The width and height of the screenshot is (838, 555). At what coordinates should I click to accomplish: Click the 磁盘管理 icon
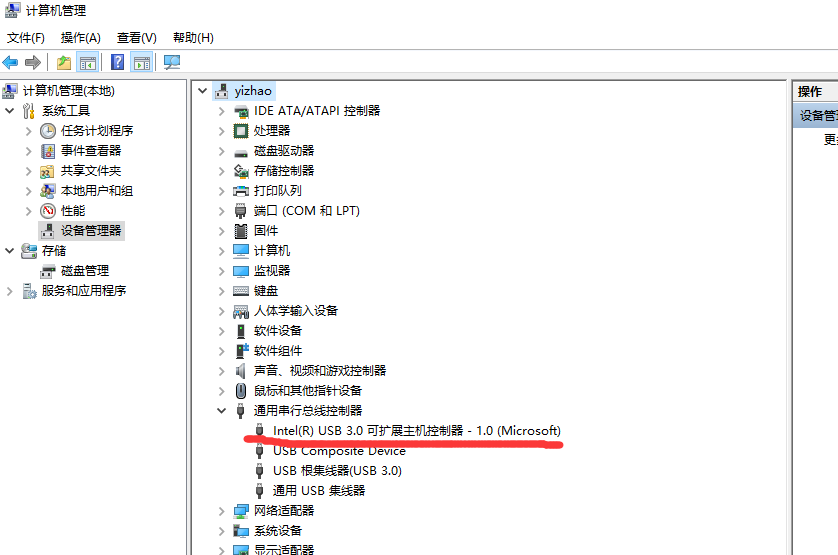coord(48,271)
